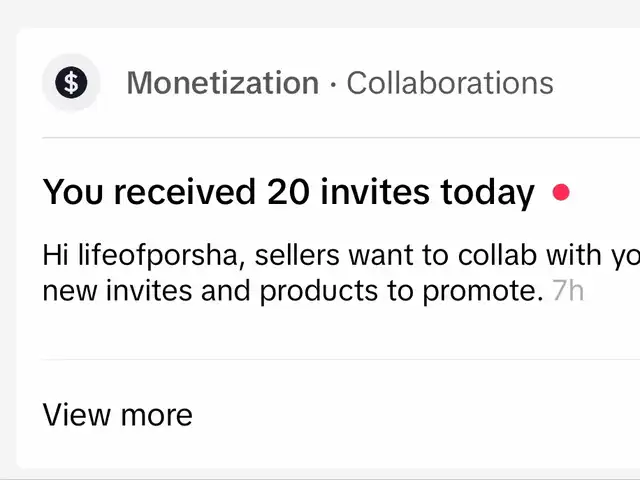Viewport: 640px width, 480px height.
Task: Click the gray background above the notification card
Action: click(320, 13)
